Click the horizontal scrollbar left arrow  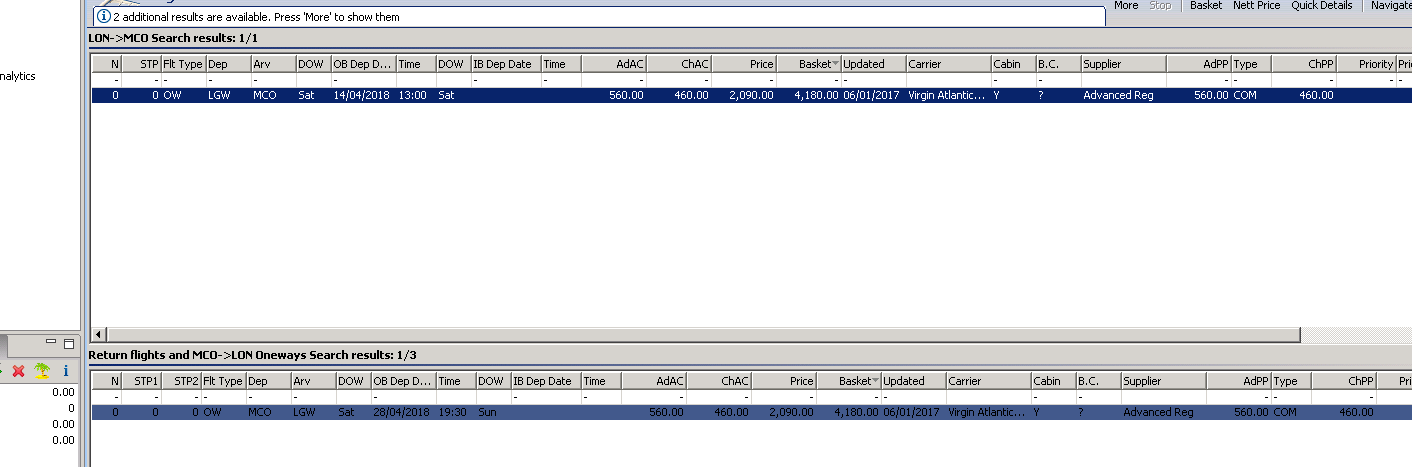coord(98,334)
